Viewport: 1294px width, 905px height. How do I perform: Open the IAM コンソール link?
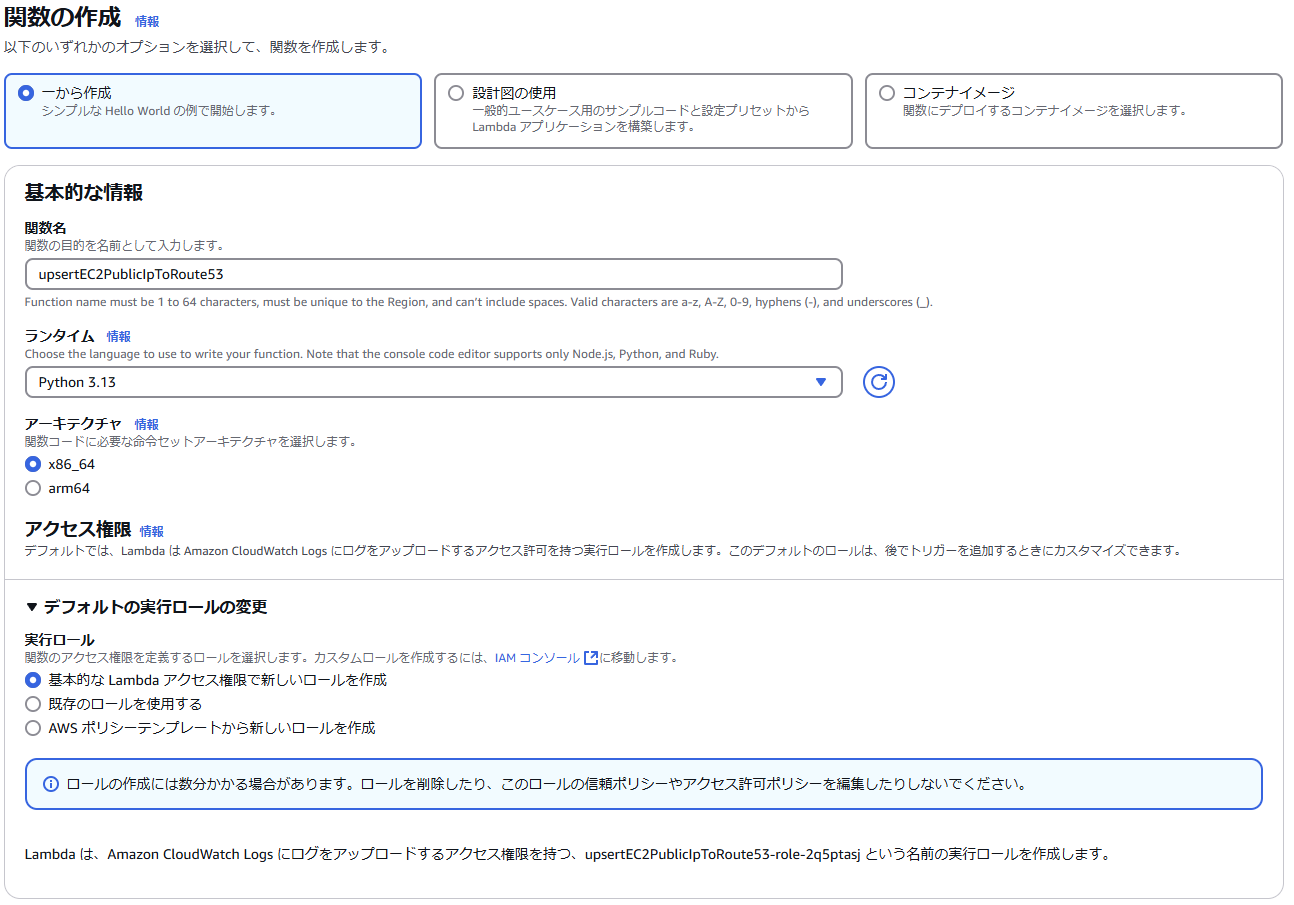(x=537, y=658)
